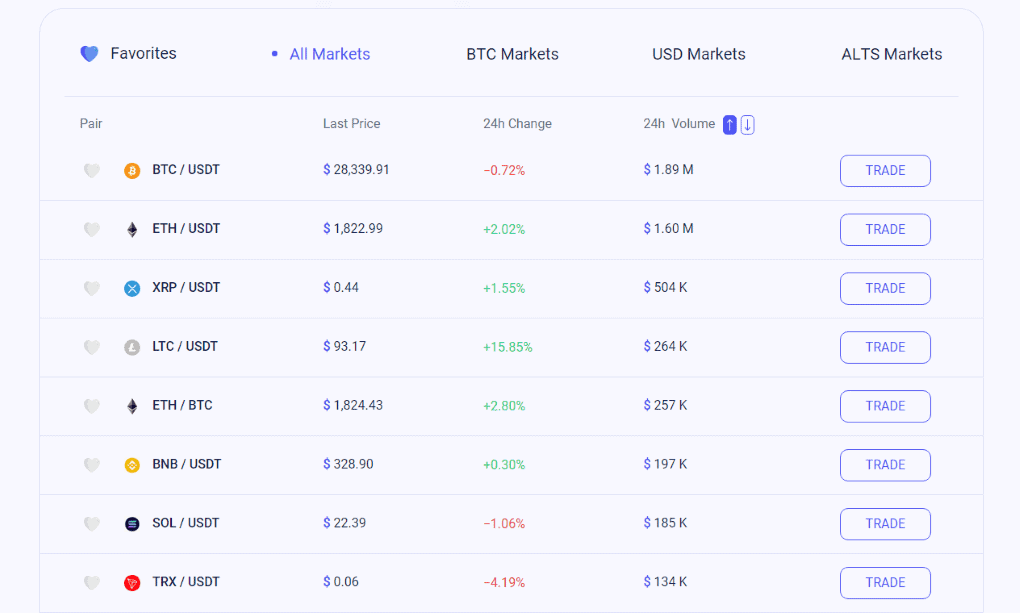Click the -0.72% change value
The image size is (1020, 613).
coord(504,170)
